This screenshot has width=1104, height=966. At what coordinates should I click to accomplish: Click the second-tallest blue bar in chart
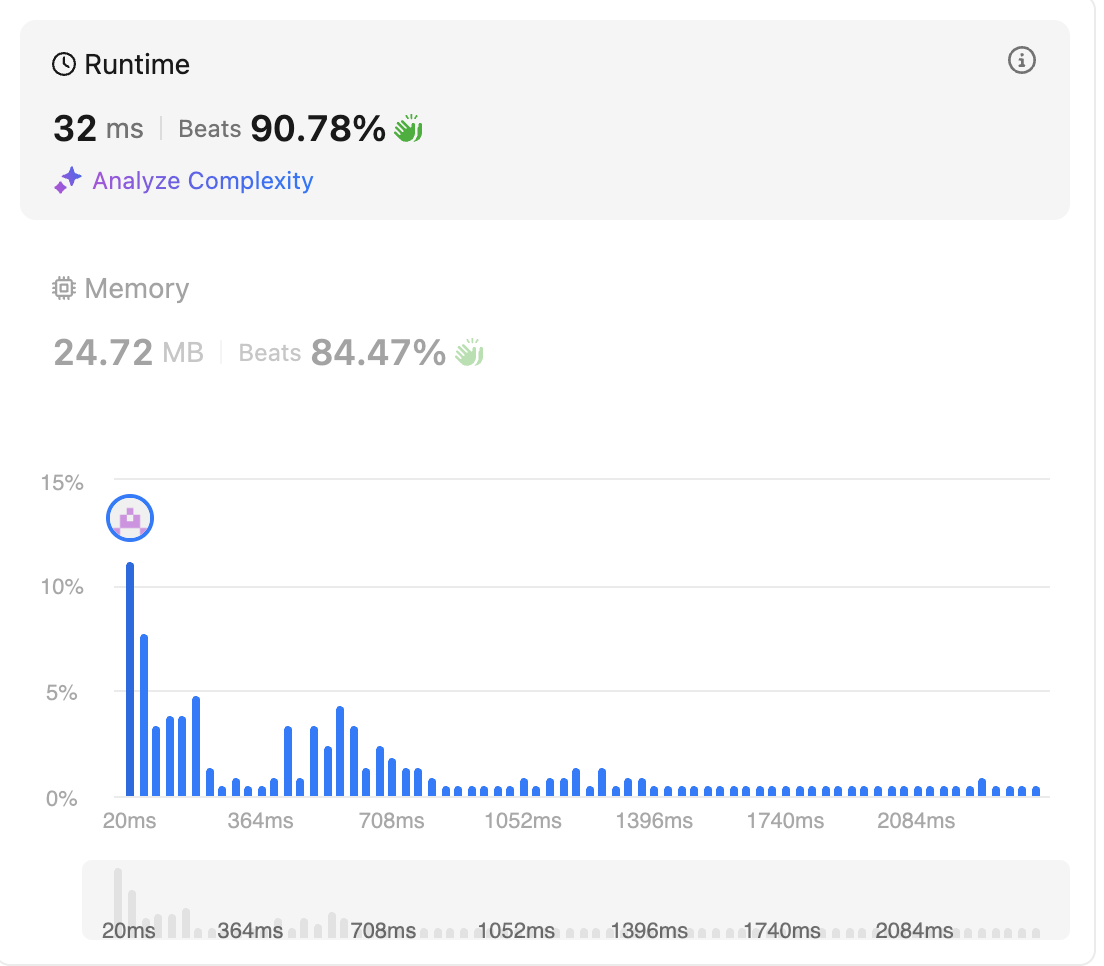144,715
